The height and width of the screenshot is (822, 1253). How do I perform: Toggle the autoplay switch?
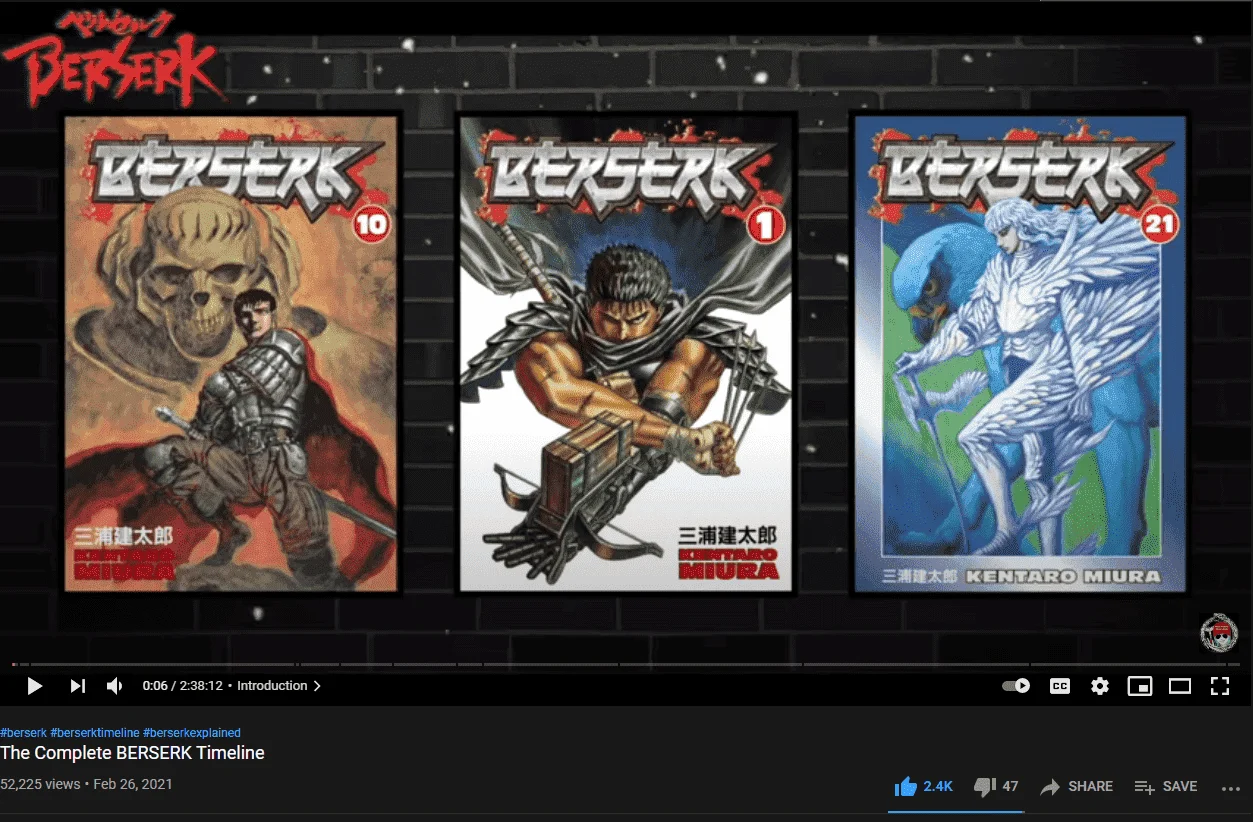point(1016,686)
